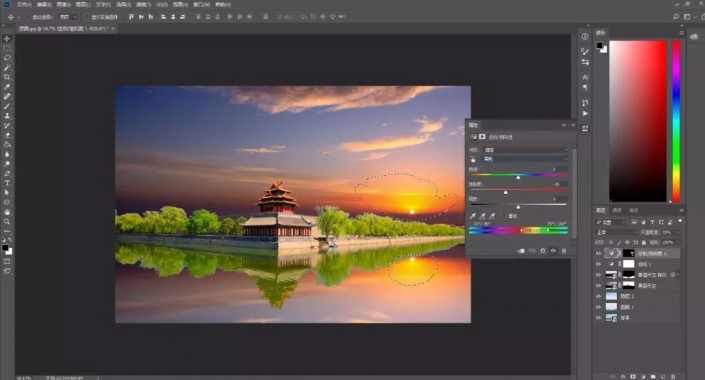Select the Magic Wand tool
Image resolution: width=705 pixels, height=380 pixels.
[x=7, y=67]
